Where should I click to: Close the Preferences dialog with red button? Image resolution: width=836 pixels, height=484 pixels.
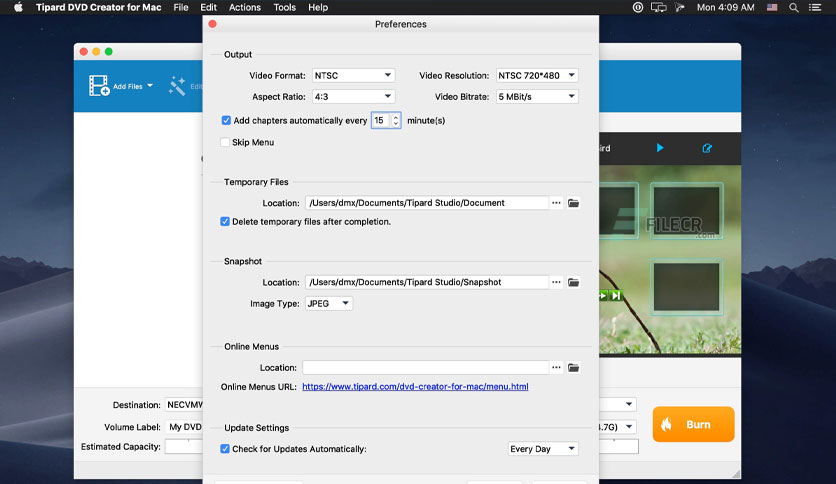click(212, 24)
